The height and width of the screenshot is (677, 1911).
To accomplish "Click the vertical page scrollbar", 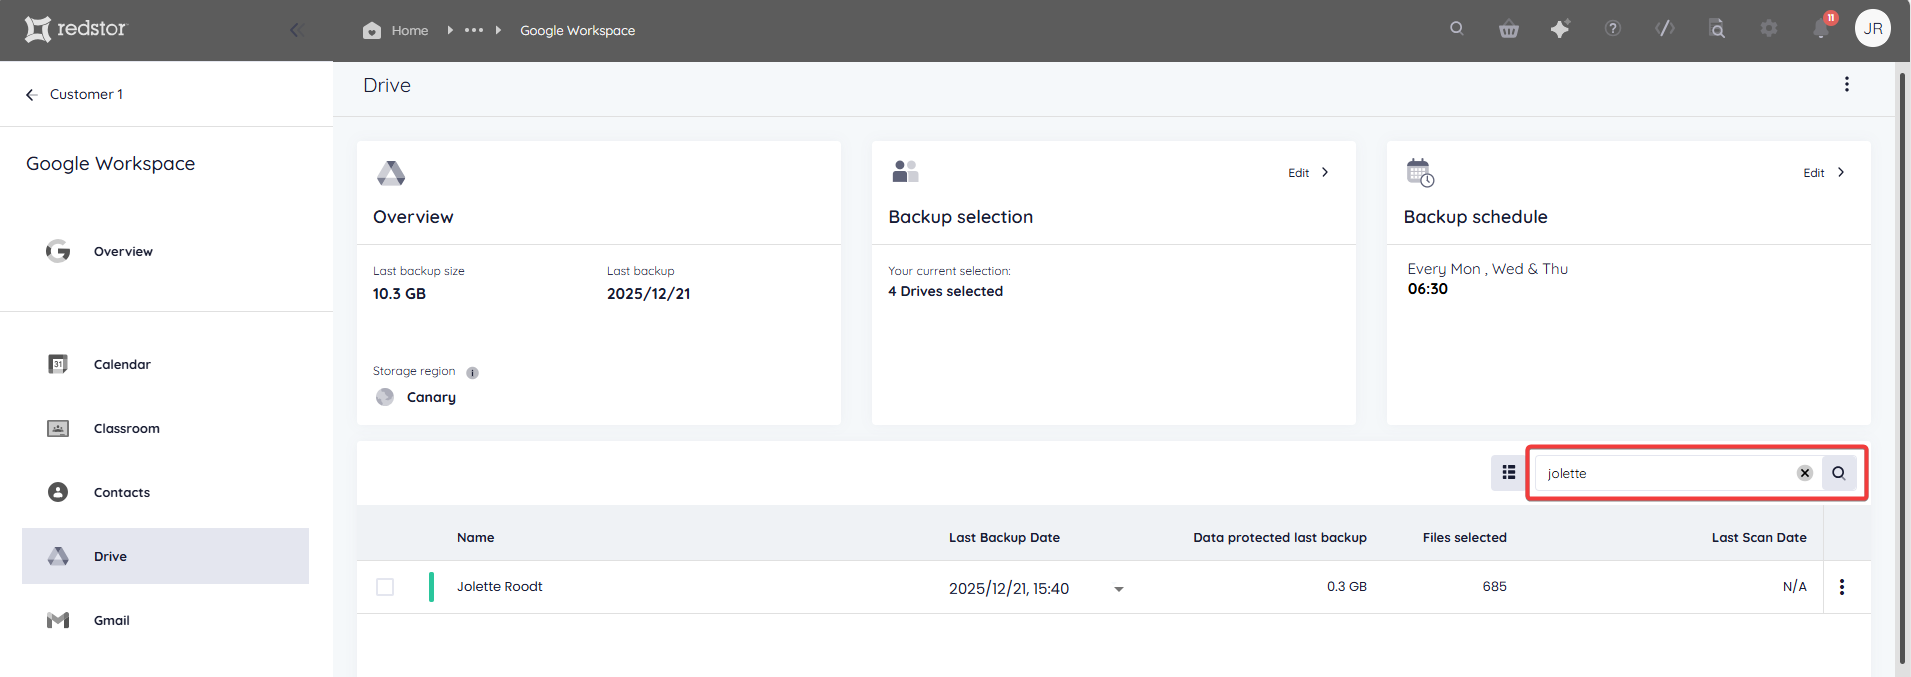I will point(1902,367).
